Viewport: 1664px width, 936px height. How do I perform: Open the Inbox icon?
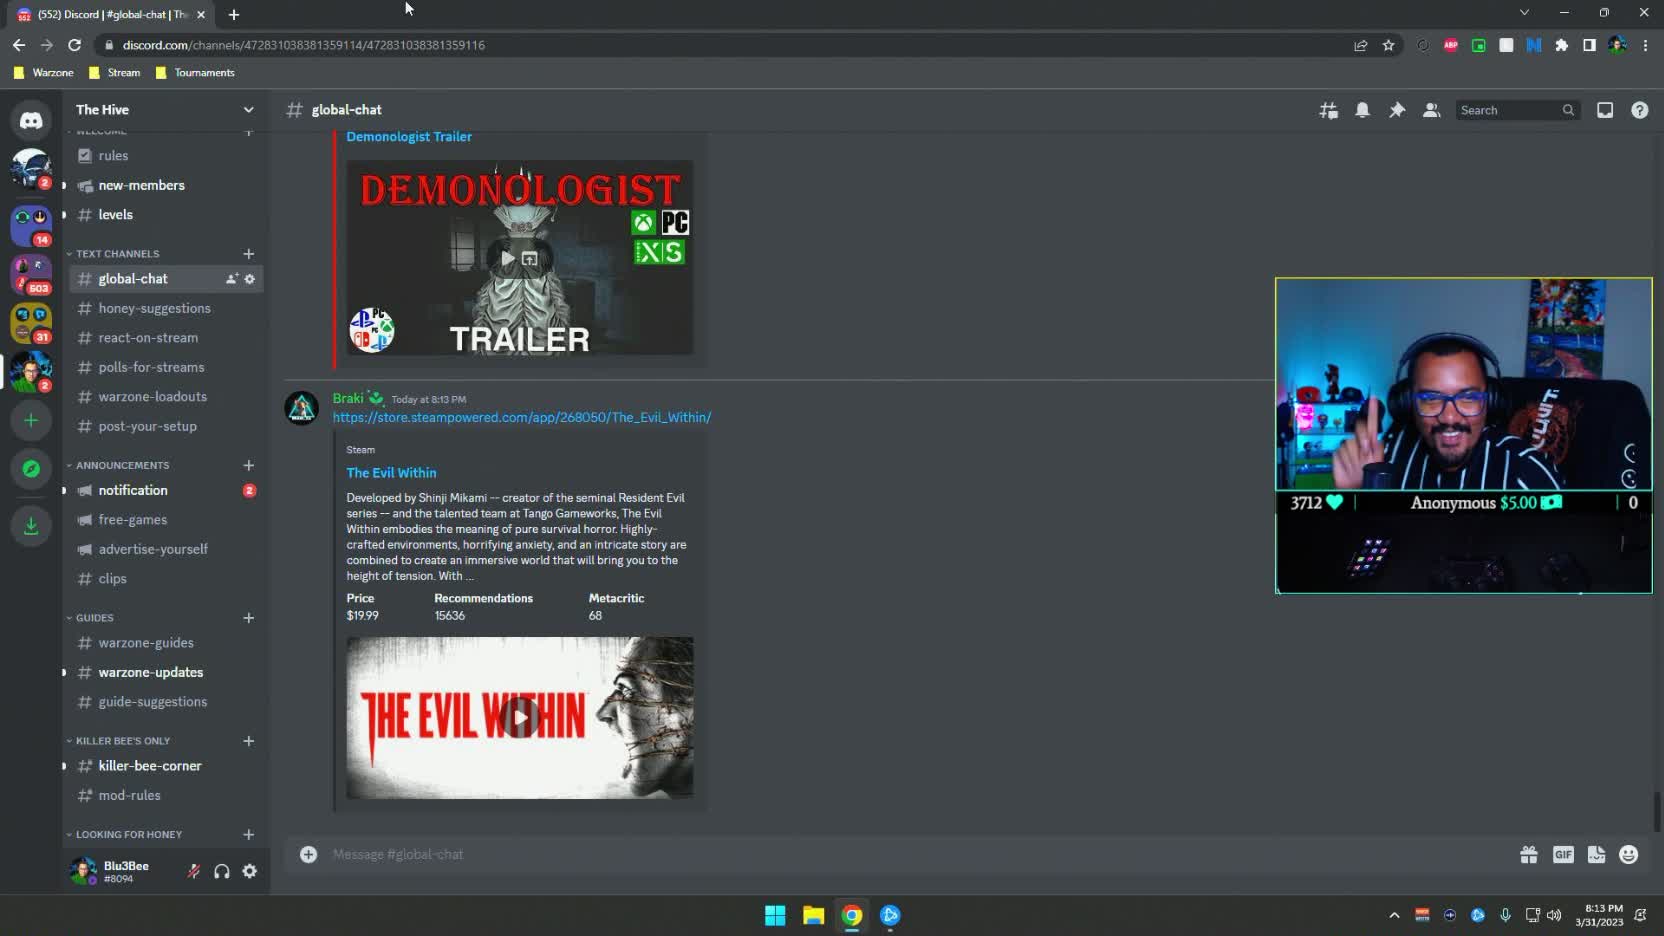tap(1605, 110)
